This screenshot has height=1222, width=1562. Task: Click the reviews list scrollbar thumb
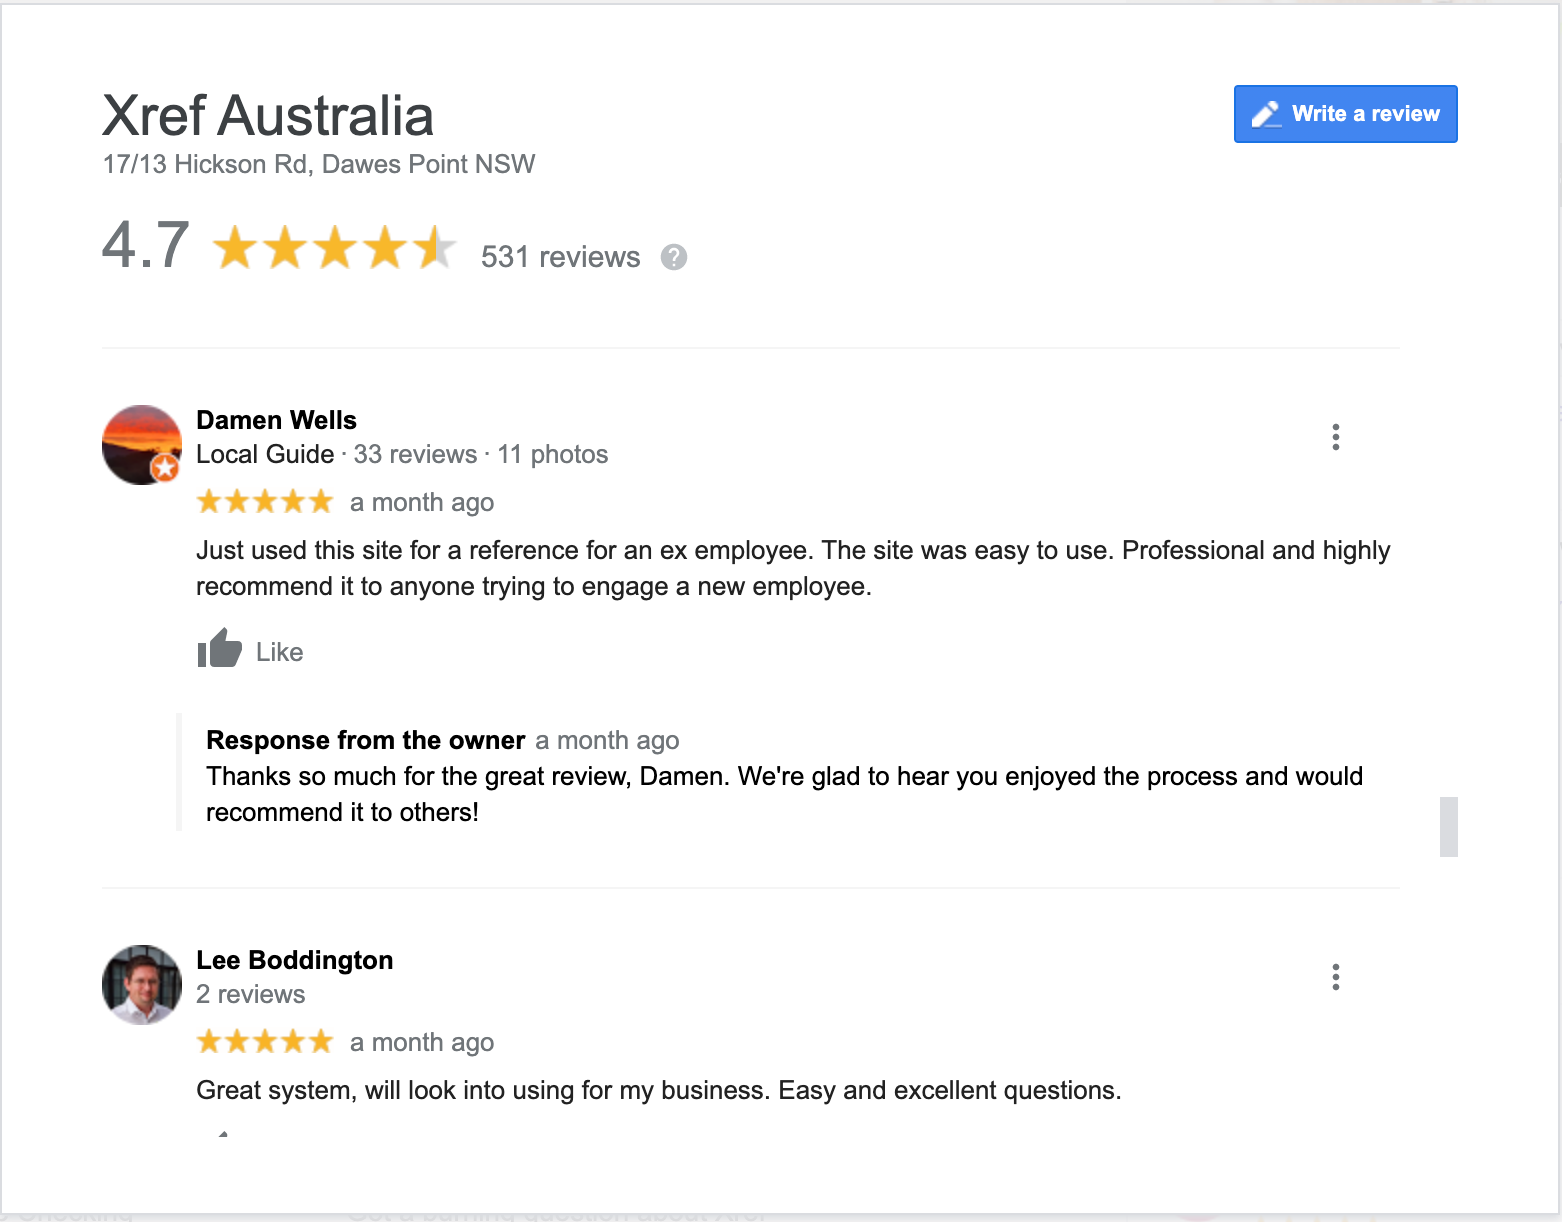(x=1448, y=826)
